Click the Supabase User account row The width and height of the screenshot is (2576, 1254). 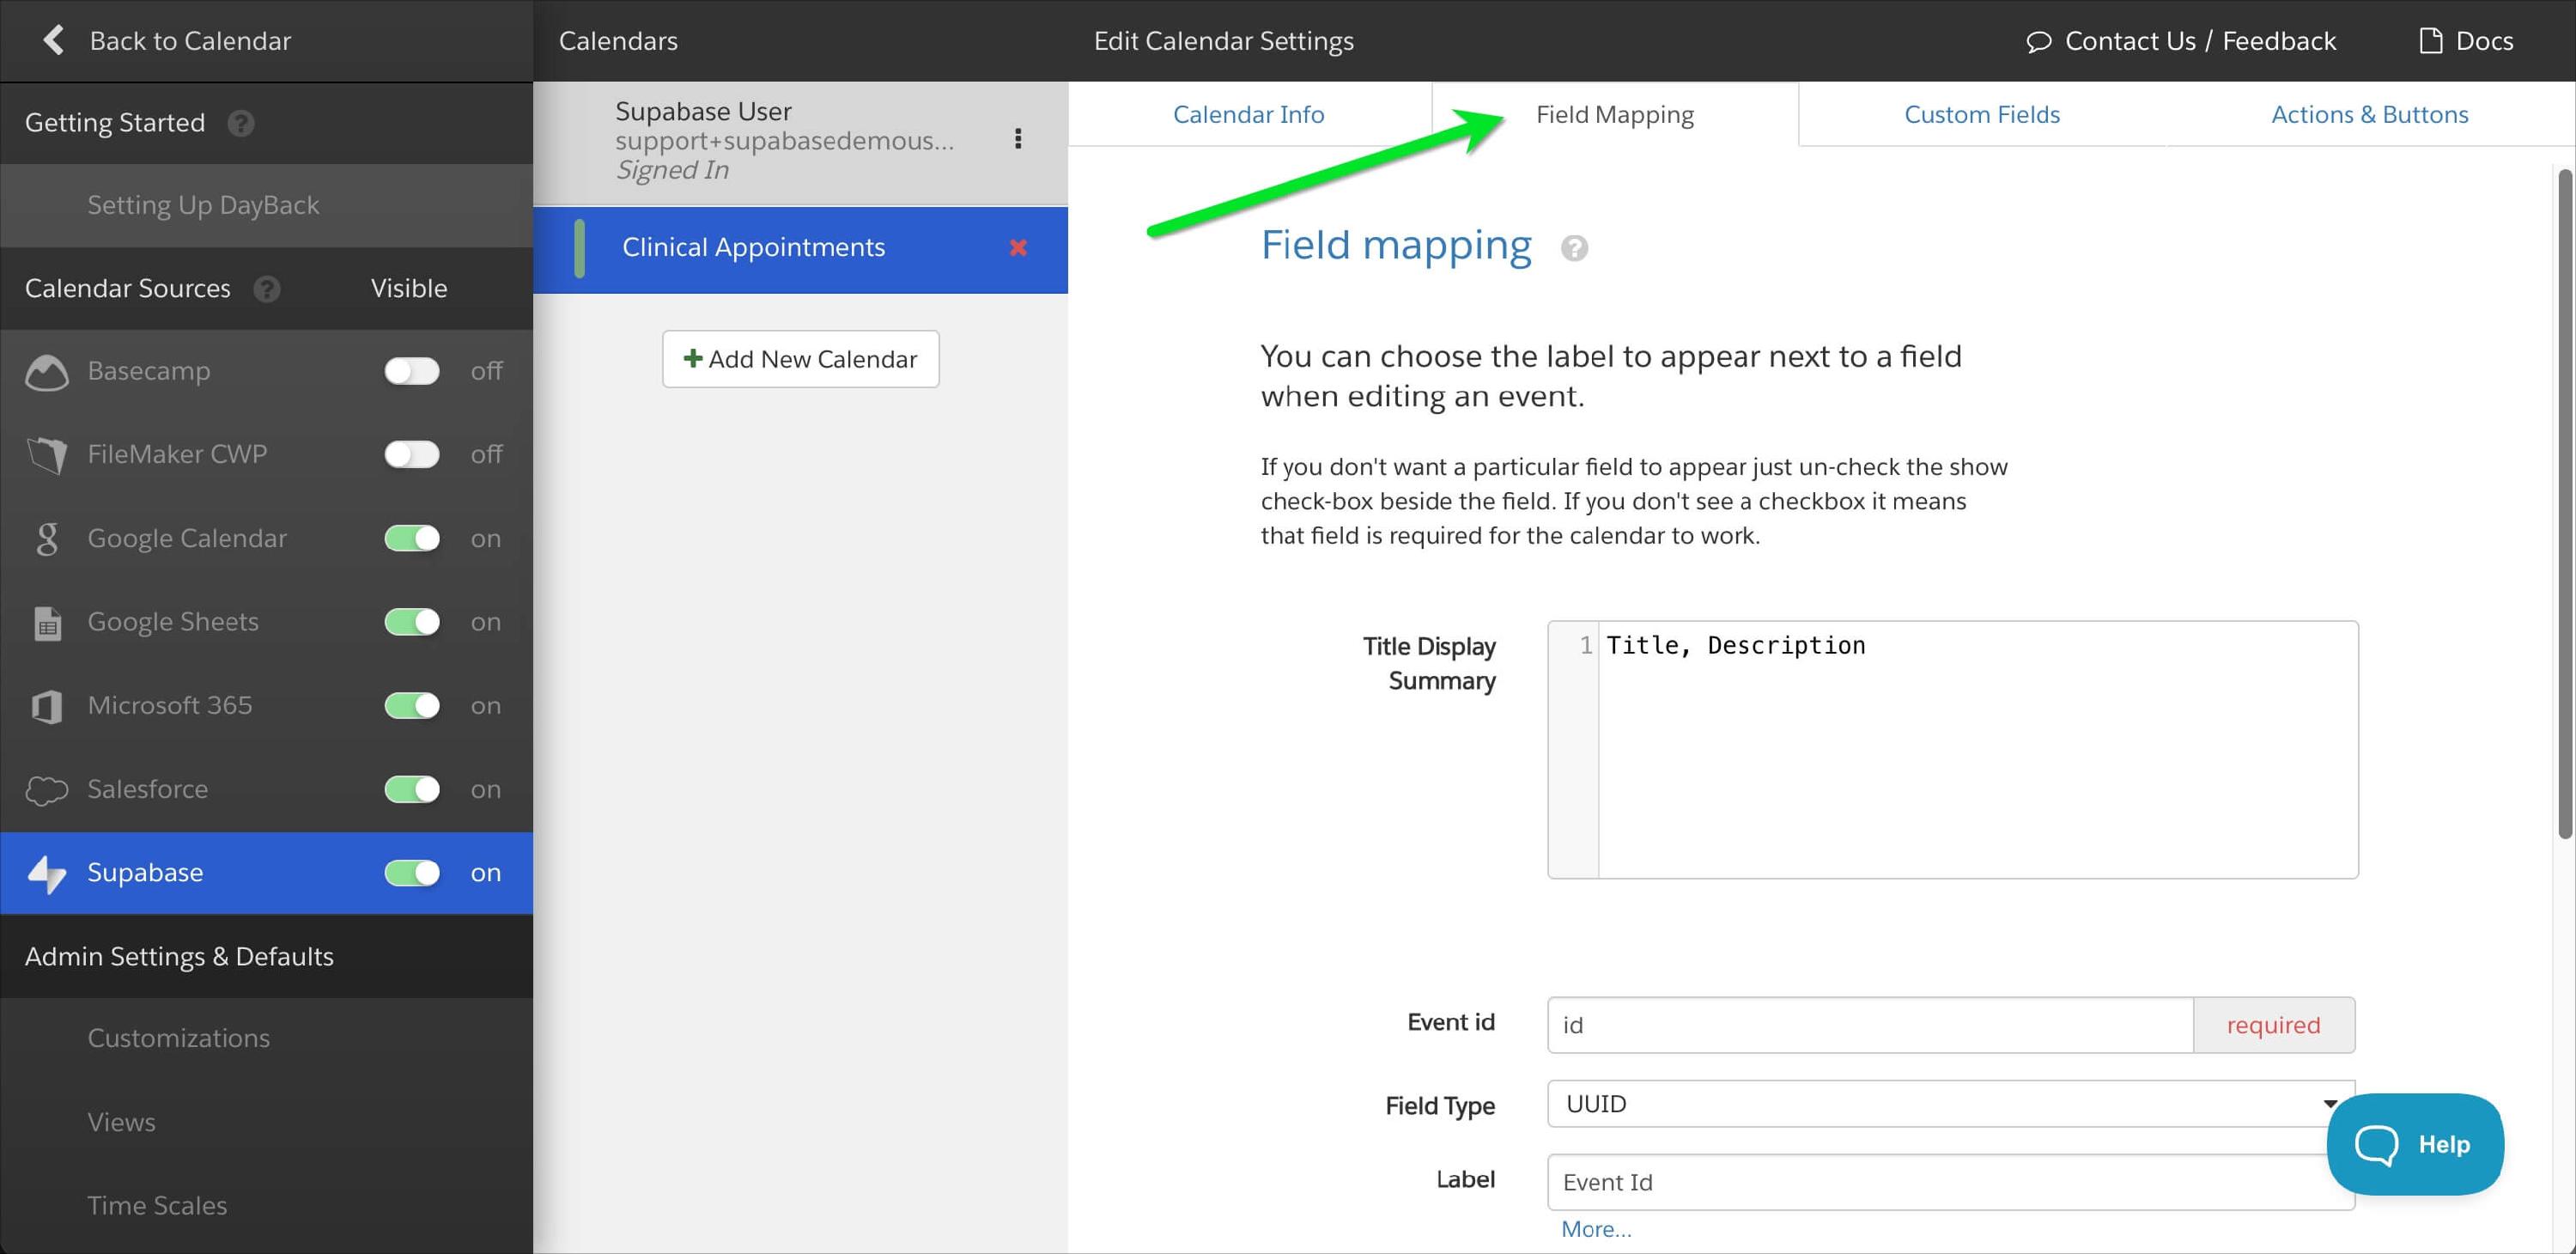coord(800,141)
